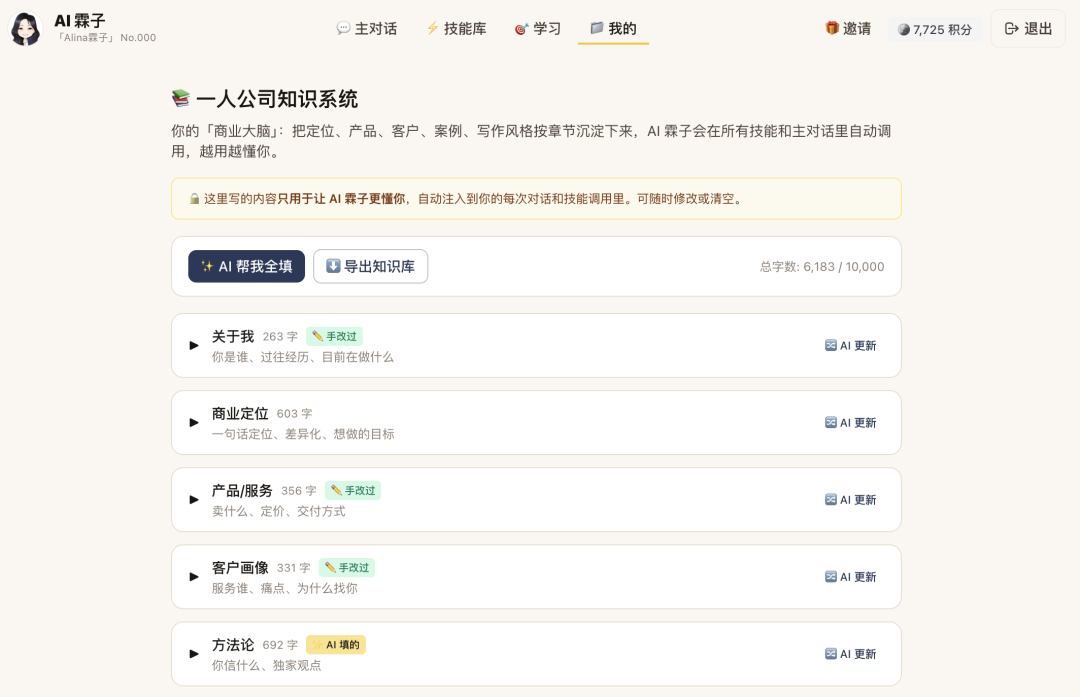Click the 263 字 word count
This screenshot has height=697, width=1080.
pos(280,337)
